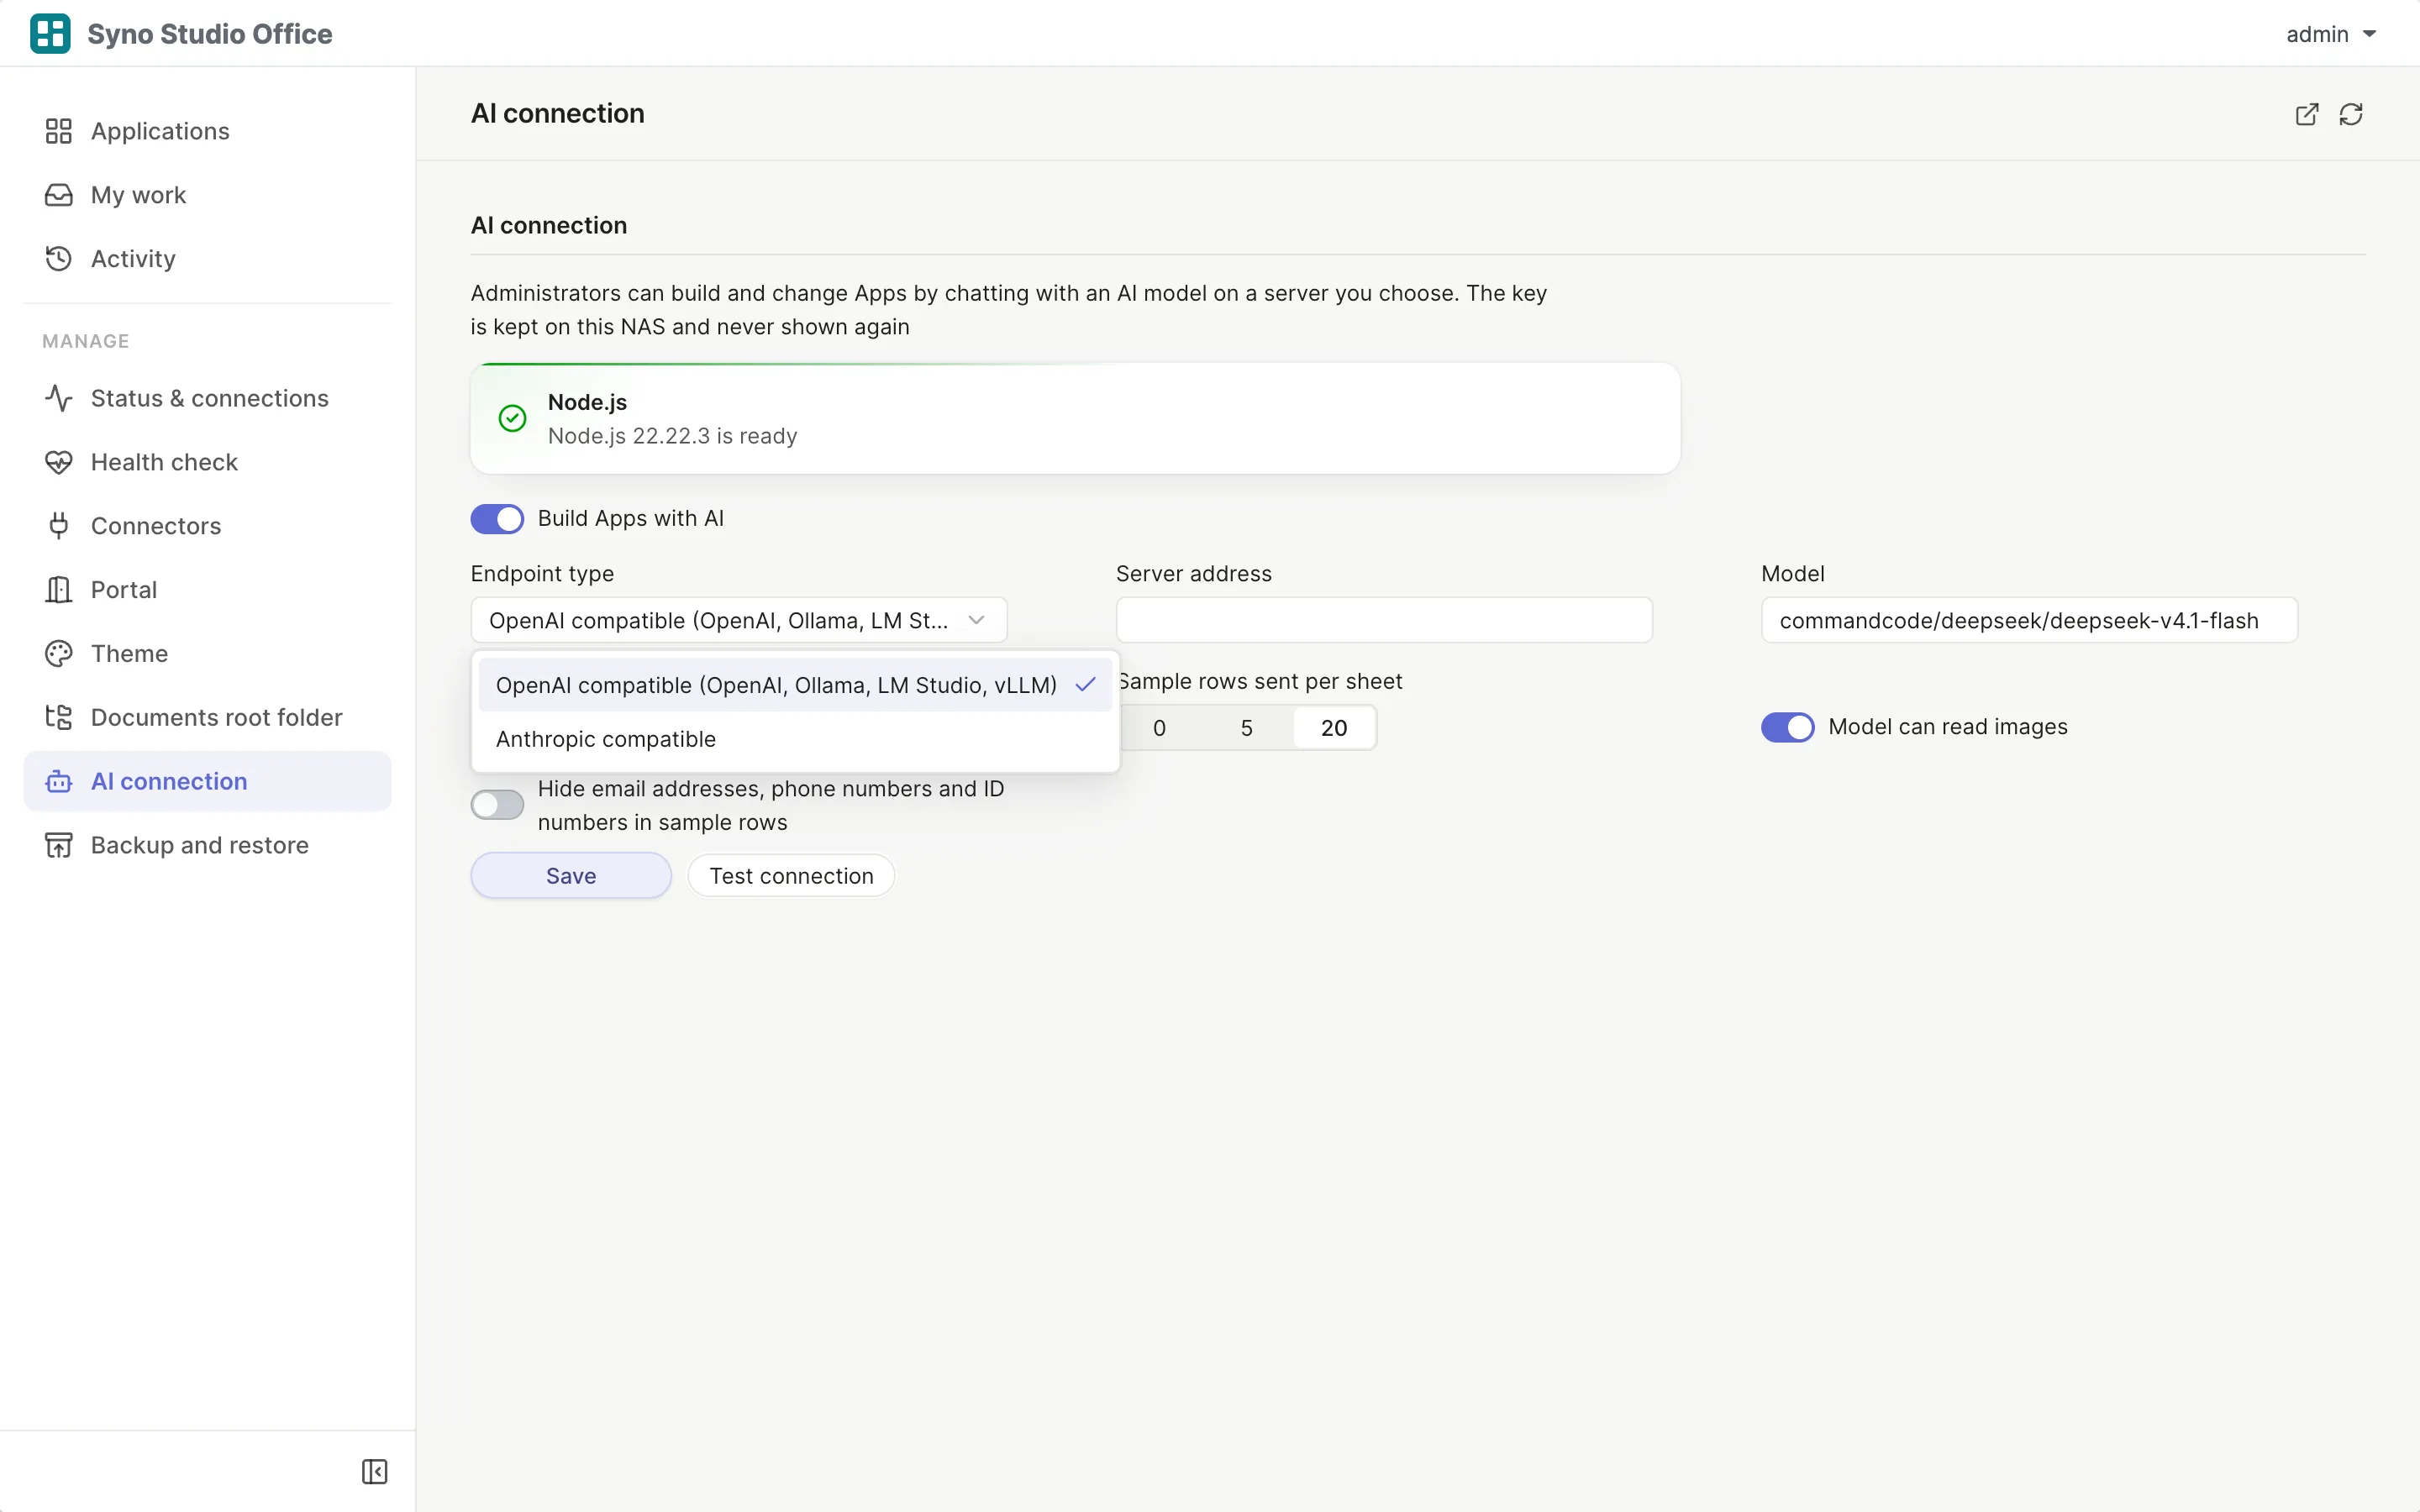Click the MANAGE section label
The height and width of the screenshot is (1512, 2420).
click(86, 341)
